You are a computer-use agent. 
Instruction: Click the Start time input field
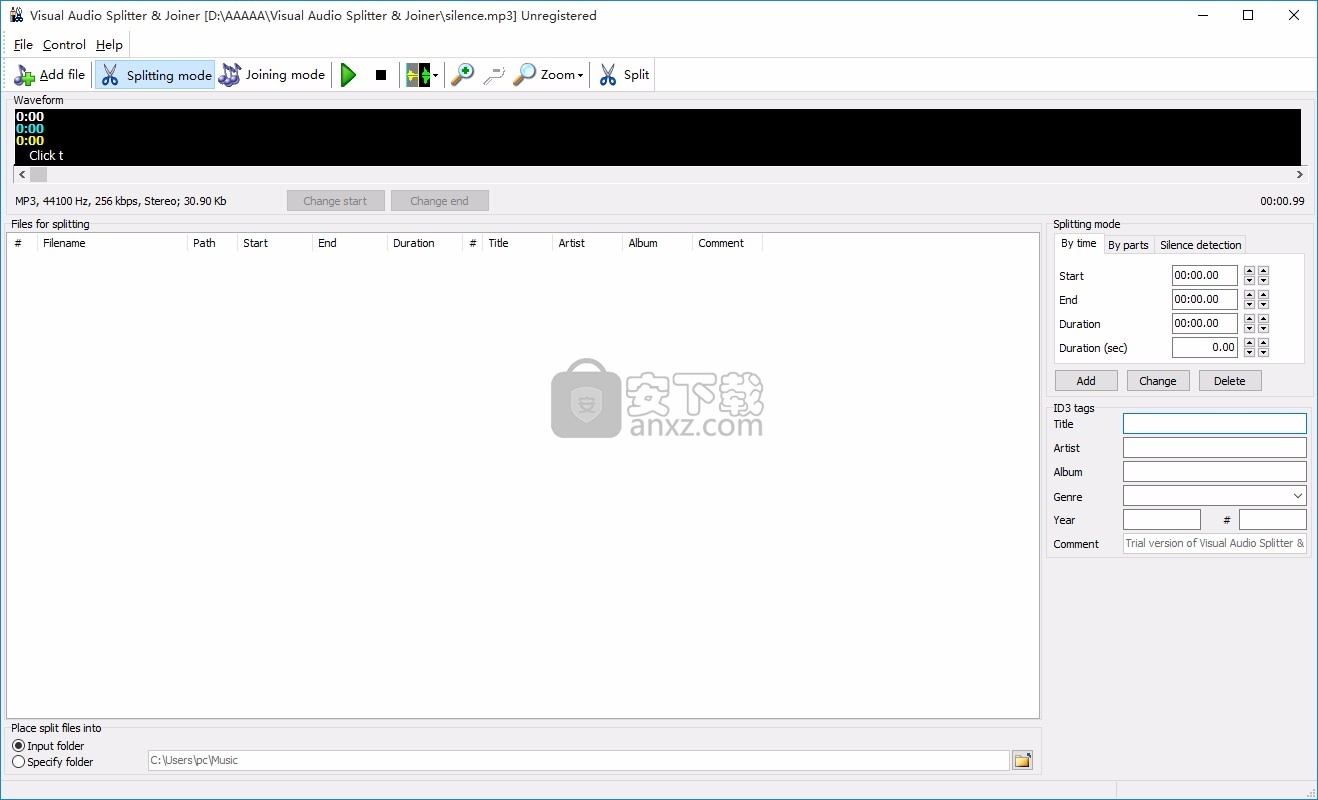pyautogui.click(x=1205, y=275)
